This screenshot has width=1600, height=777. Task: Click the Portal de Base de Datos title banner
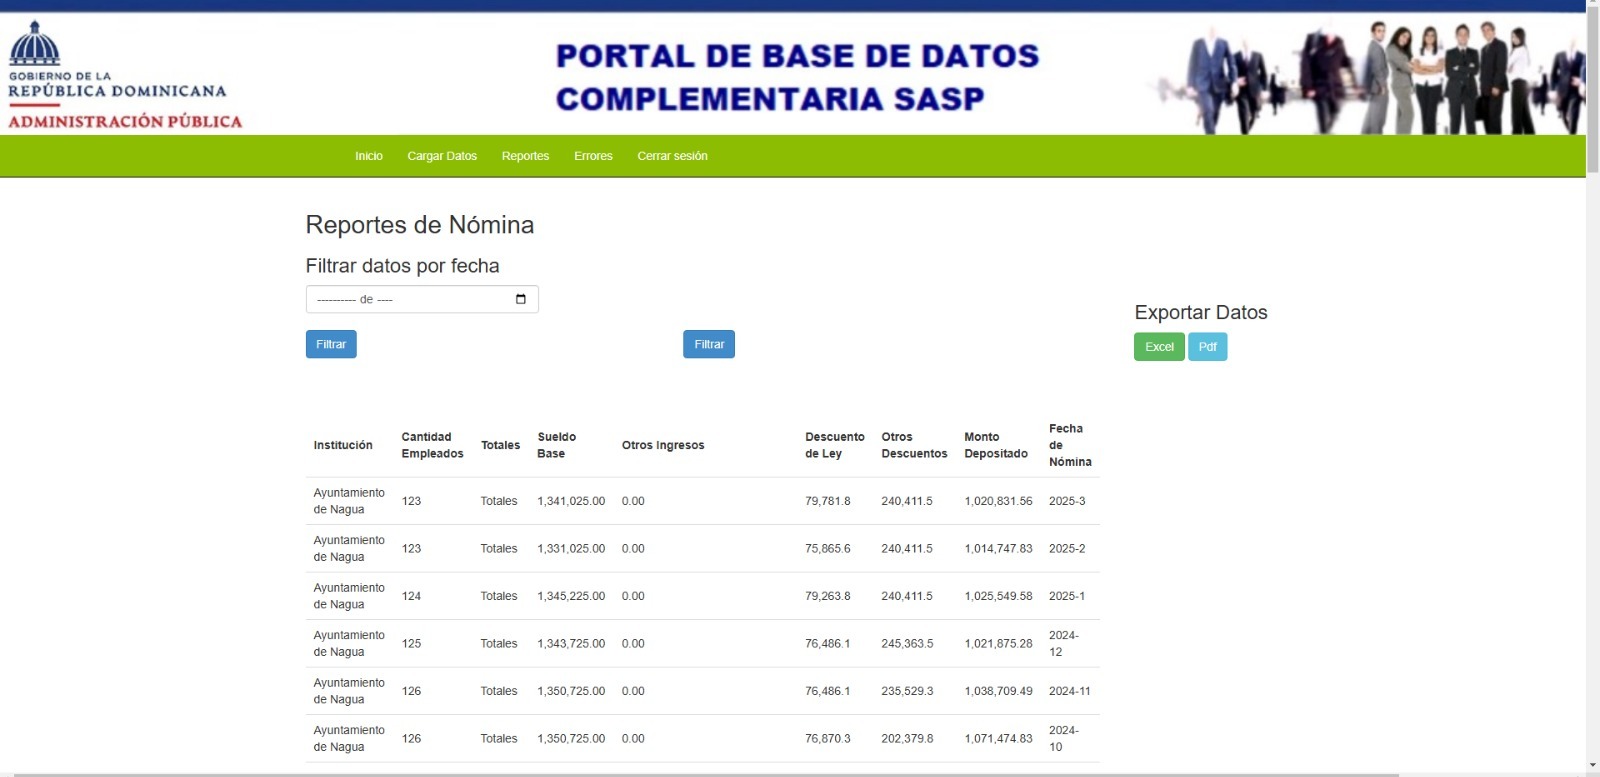[797, 77]
